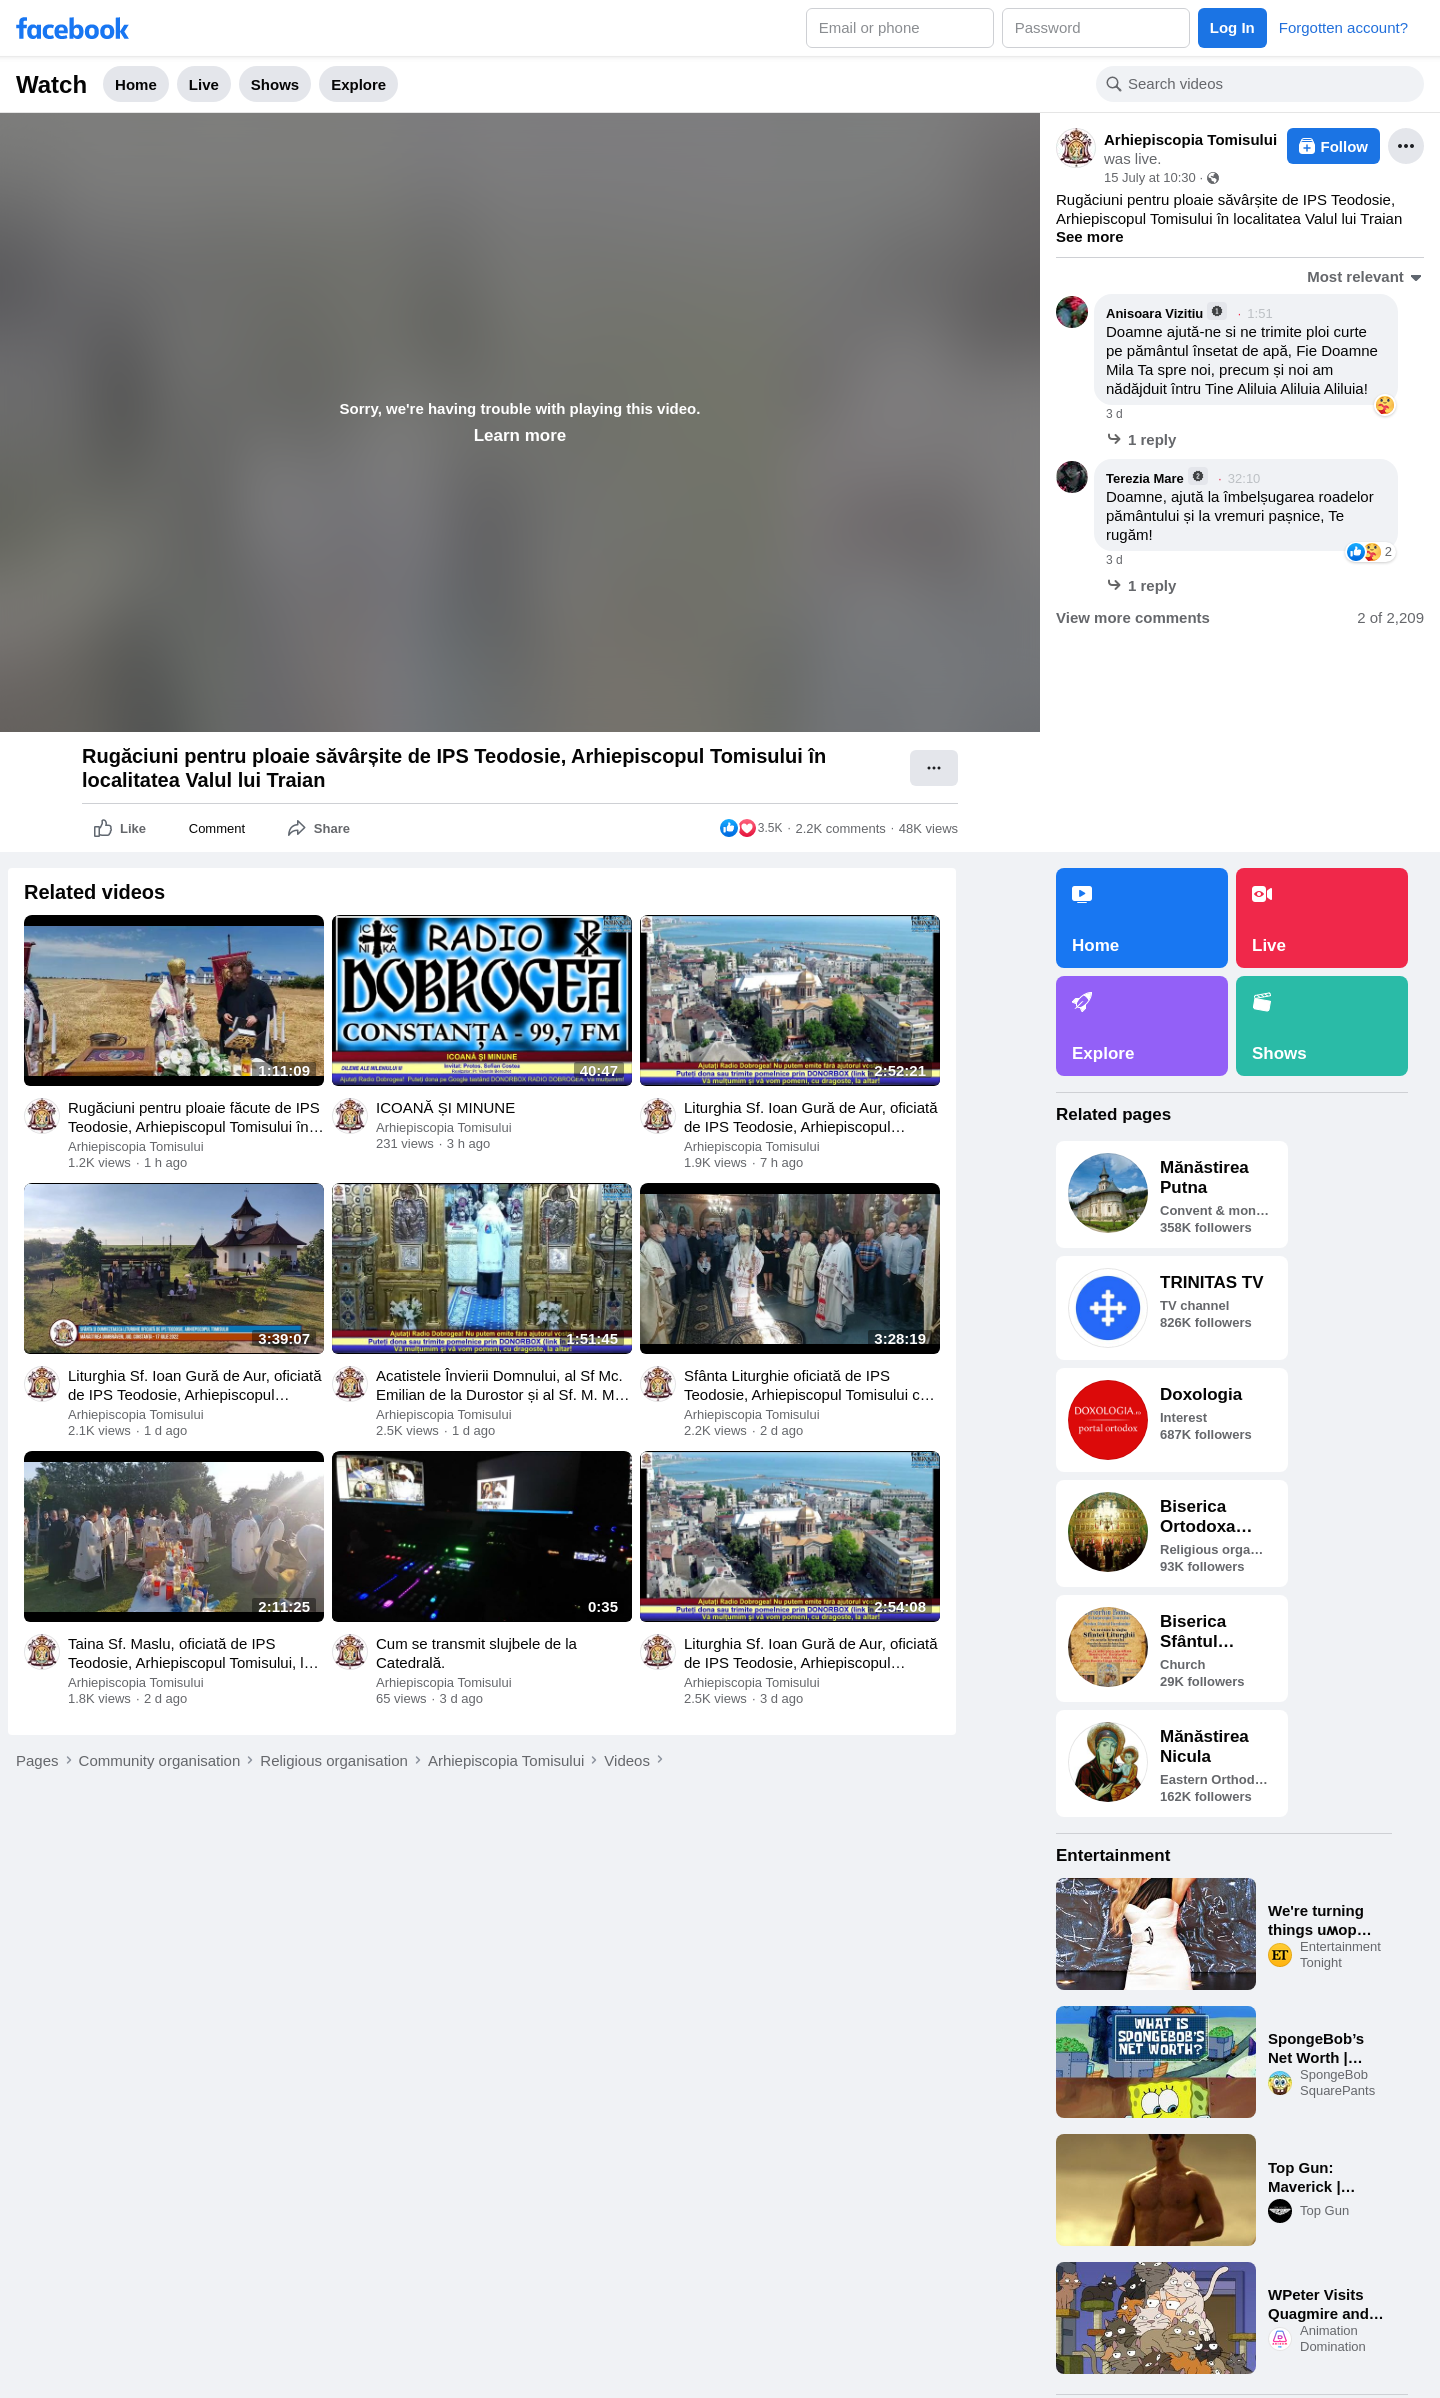Image resolution: width=1440 pixels, height=2398 pixels.
Task: Focus the Search videos field
Action: (1259, 84)
